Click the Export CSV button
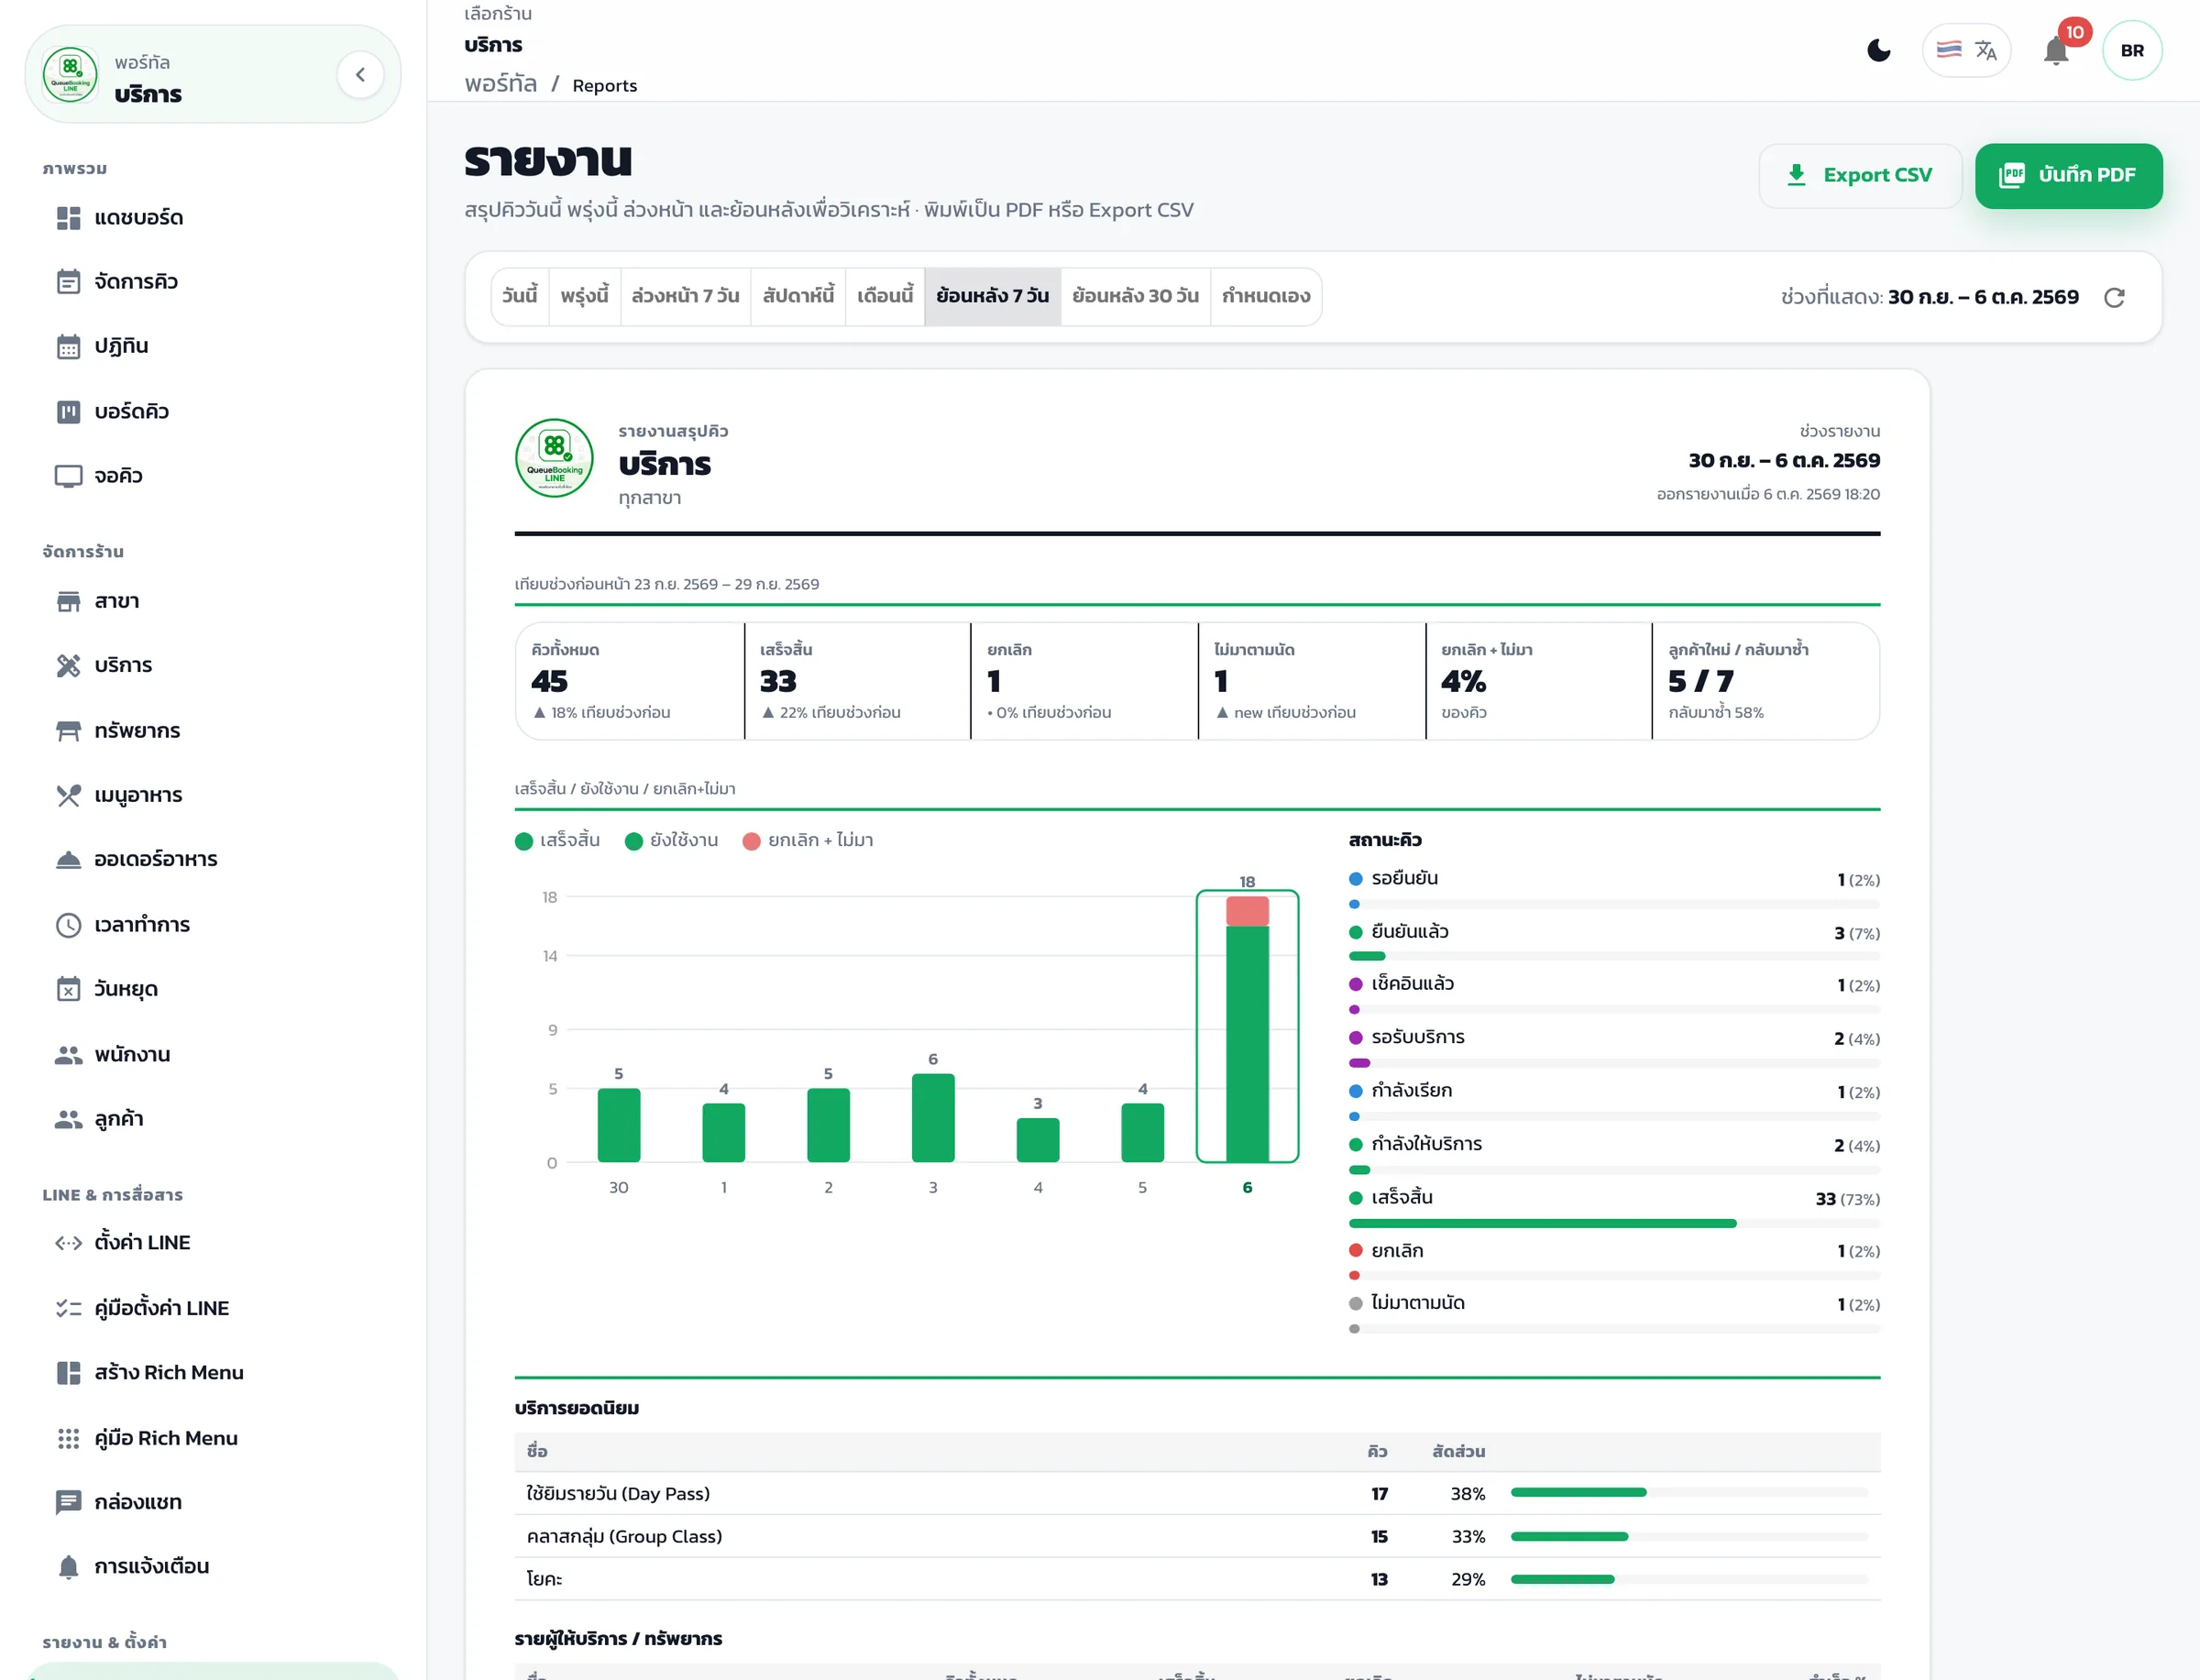The image size is (2200, 1680). (1860, 175)
